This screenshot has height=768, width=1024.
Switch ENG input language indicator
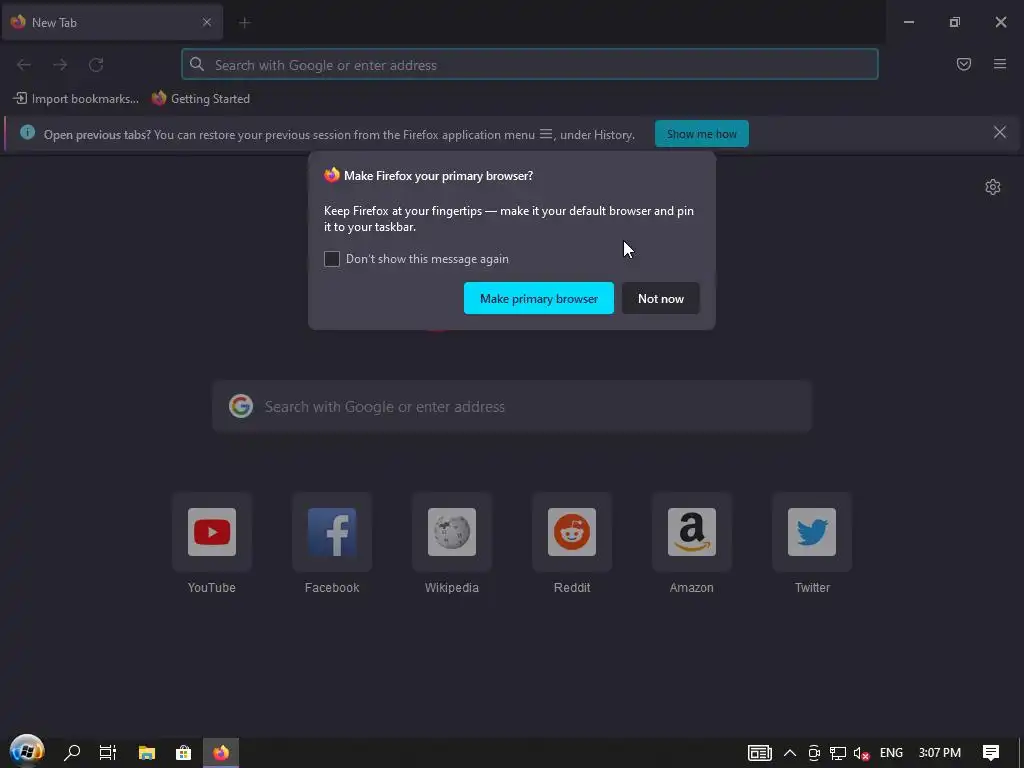891,753
